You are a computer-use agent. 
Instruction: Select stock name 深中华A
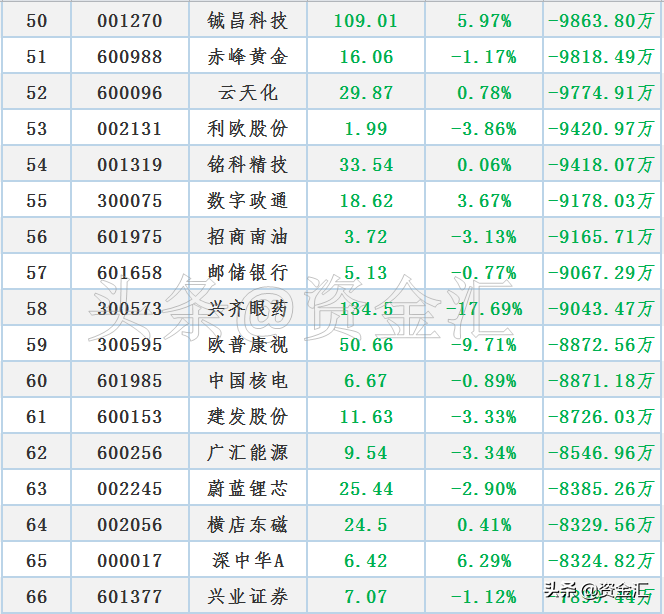[248, 561]
